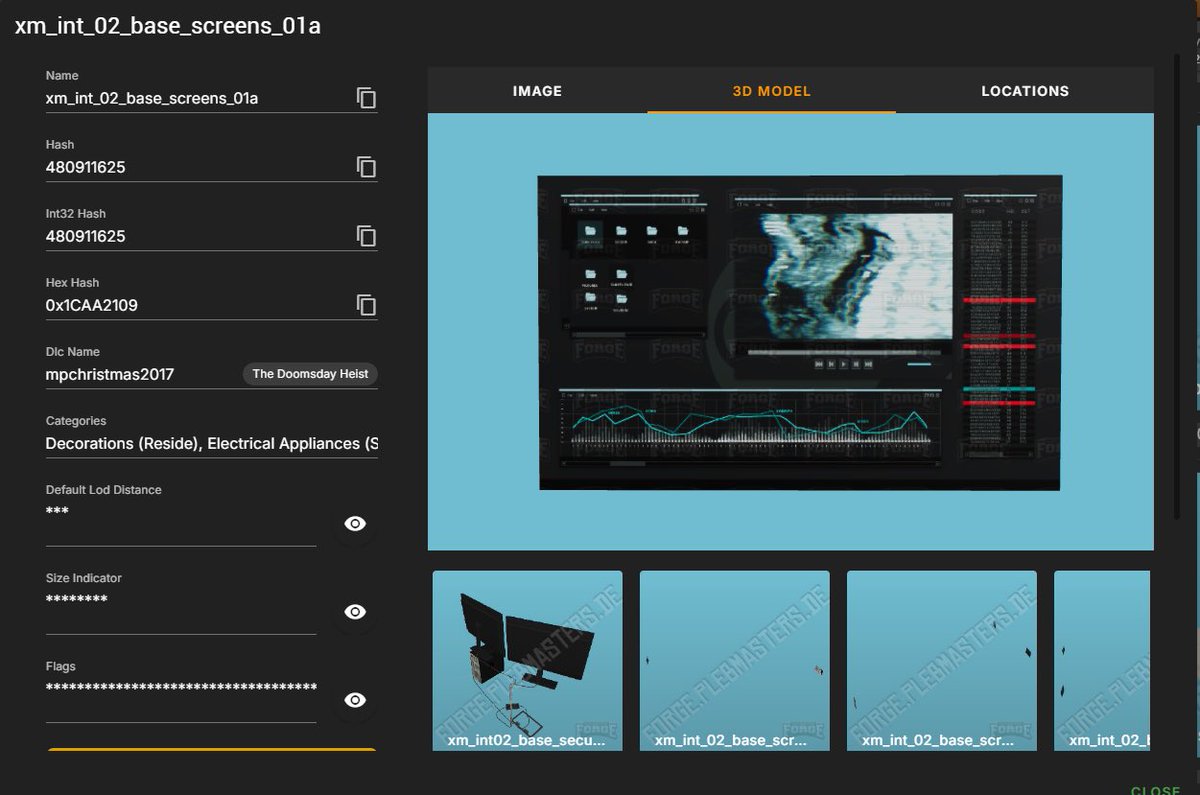Open the xm_int02_base_secu thumbnail
Screen dimensions: 1200x795
tap(527, 660)
